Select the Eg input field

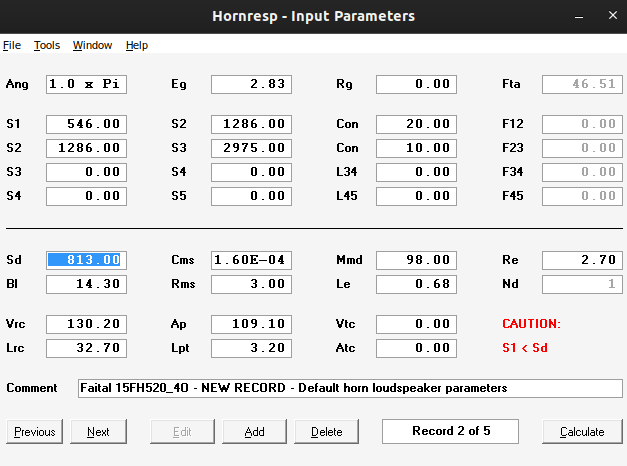(x=252, y=84)
